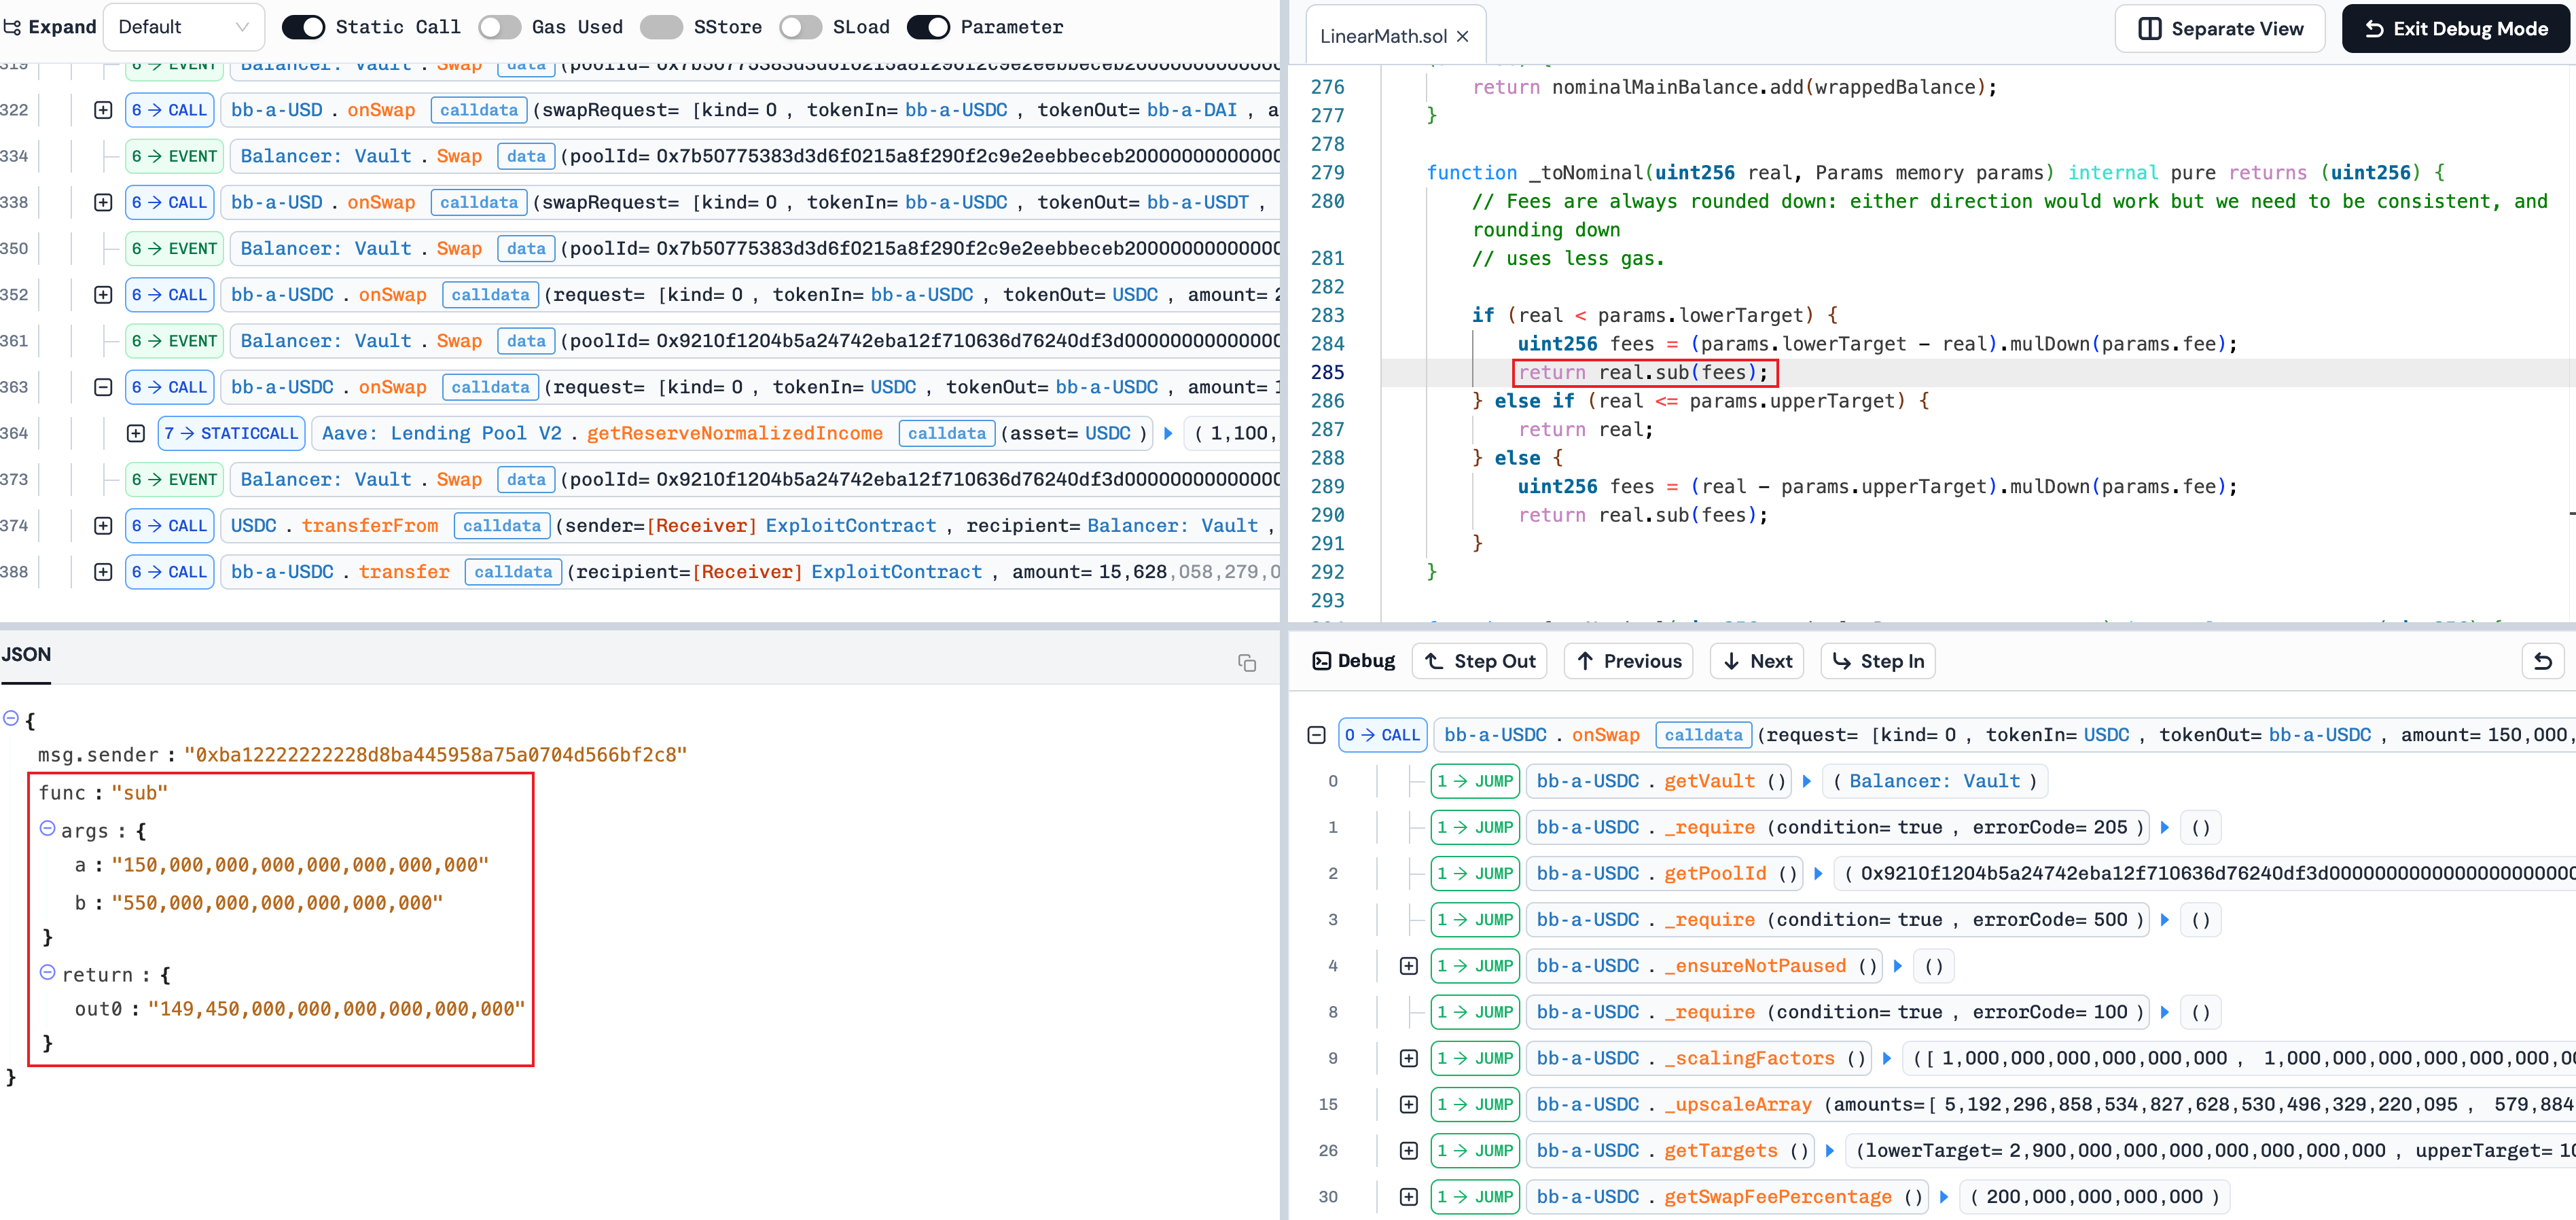Expand the USDC transferFrom call row

tap(103, 526)
